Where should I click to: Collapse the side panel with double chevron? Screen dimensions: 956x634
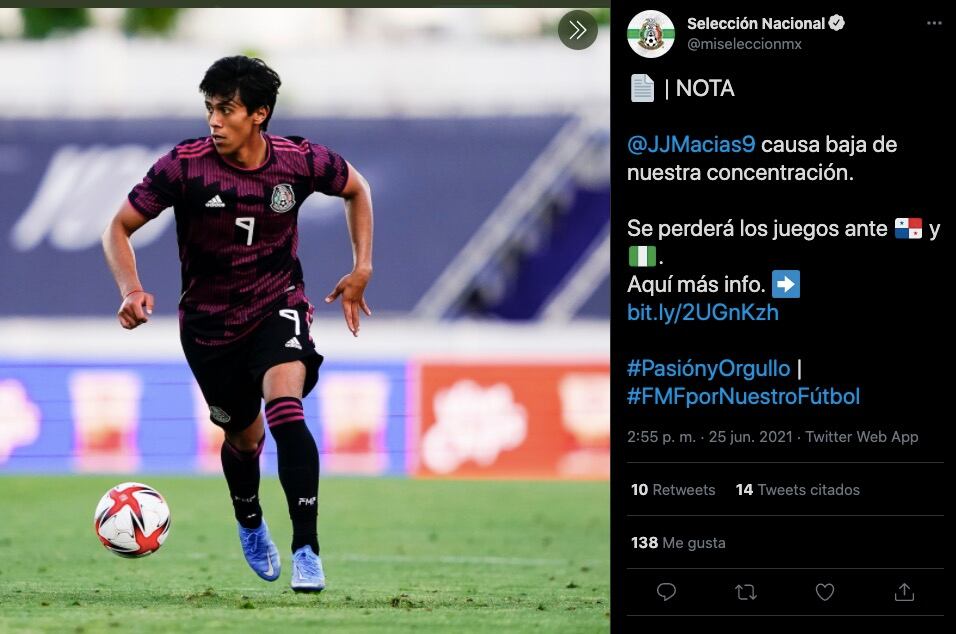[577, 30]
